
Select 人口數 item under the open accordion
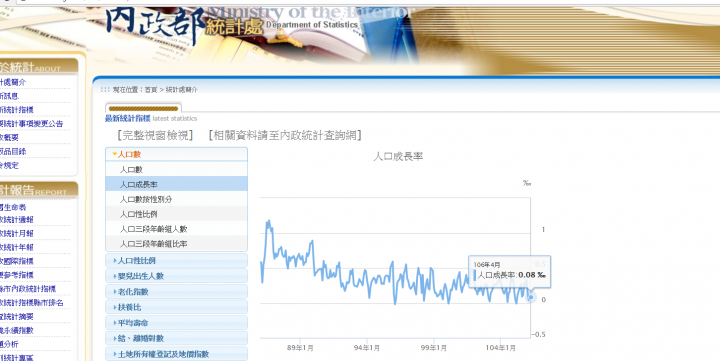pyautogui.click(x=176, y=169)
